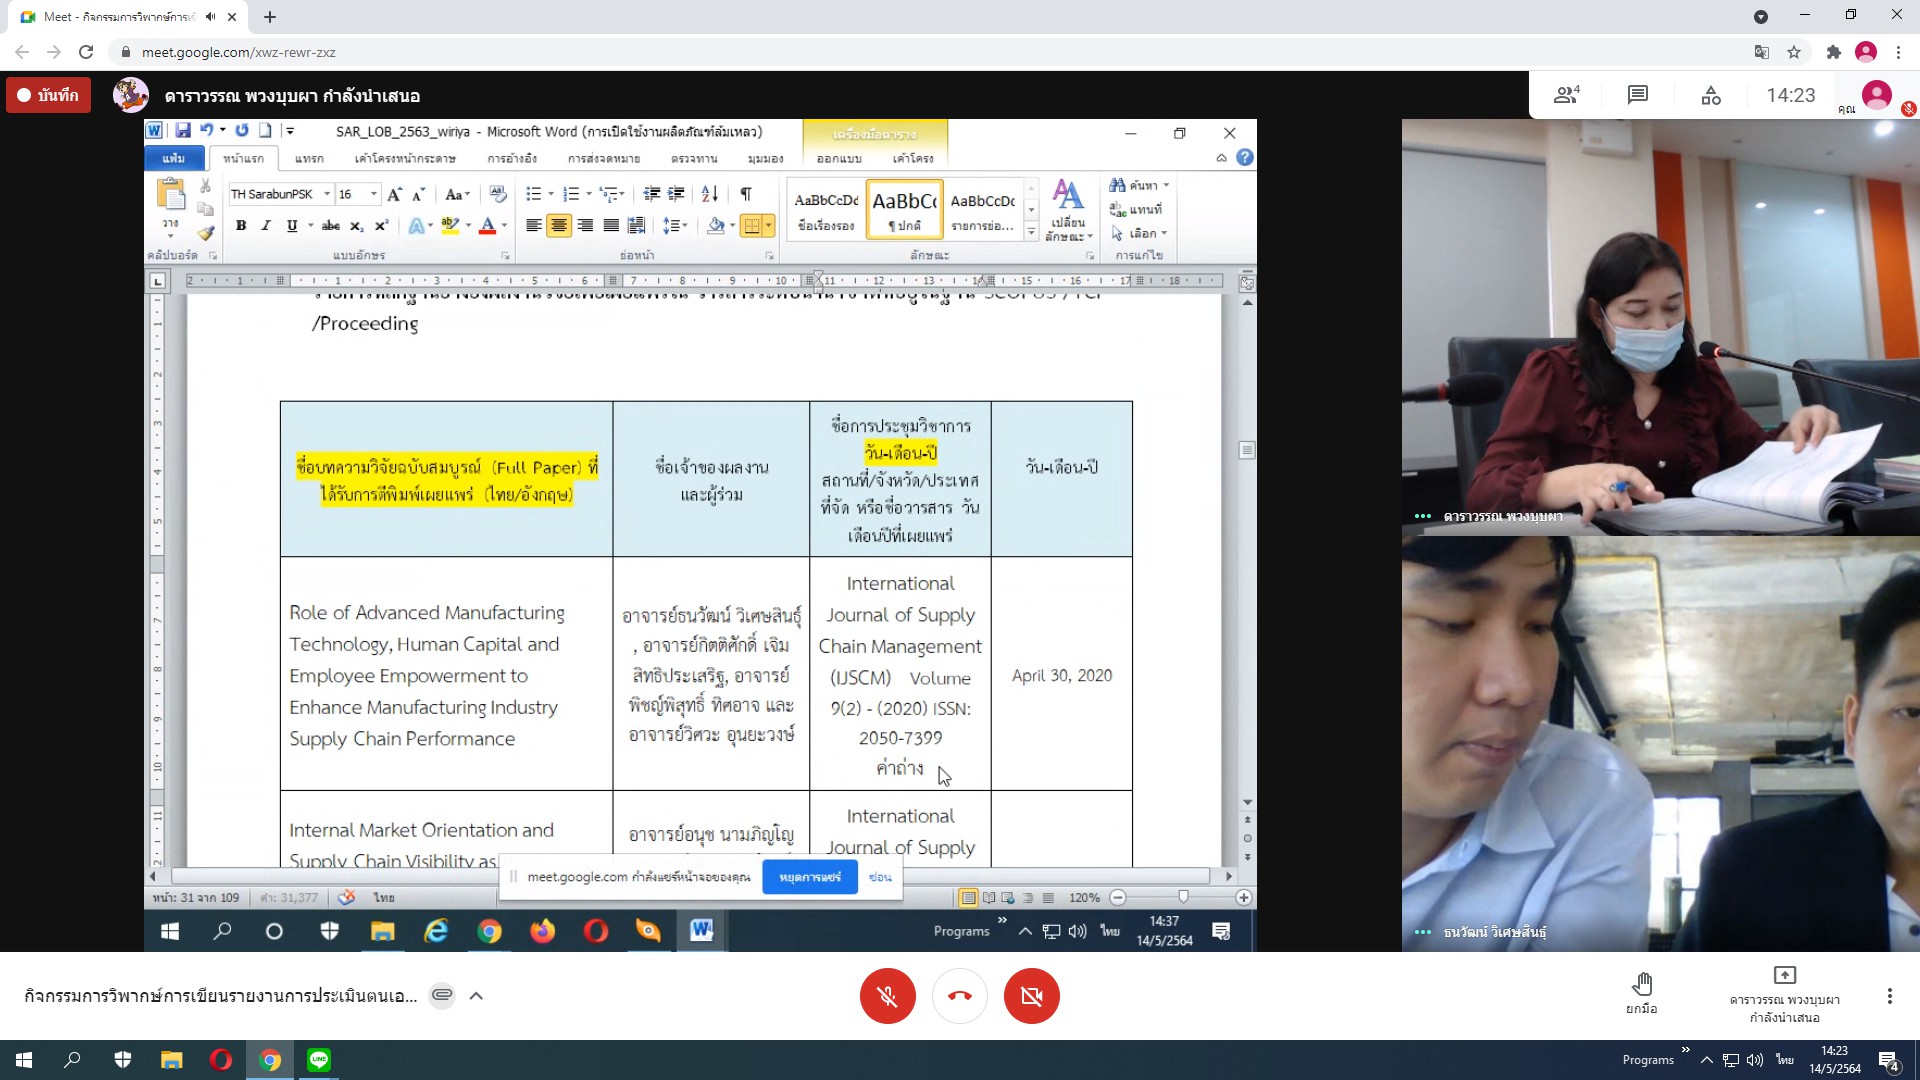Toggle microphone mute button
This screenshot has height=1080, width=1920.
point(887,996)
